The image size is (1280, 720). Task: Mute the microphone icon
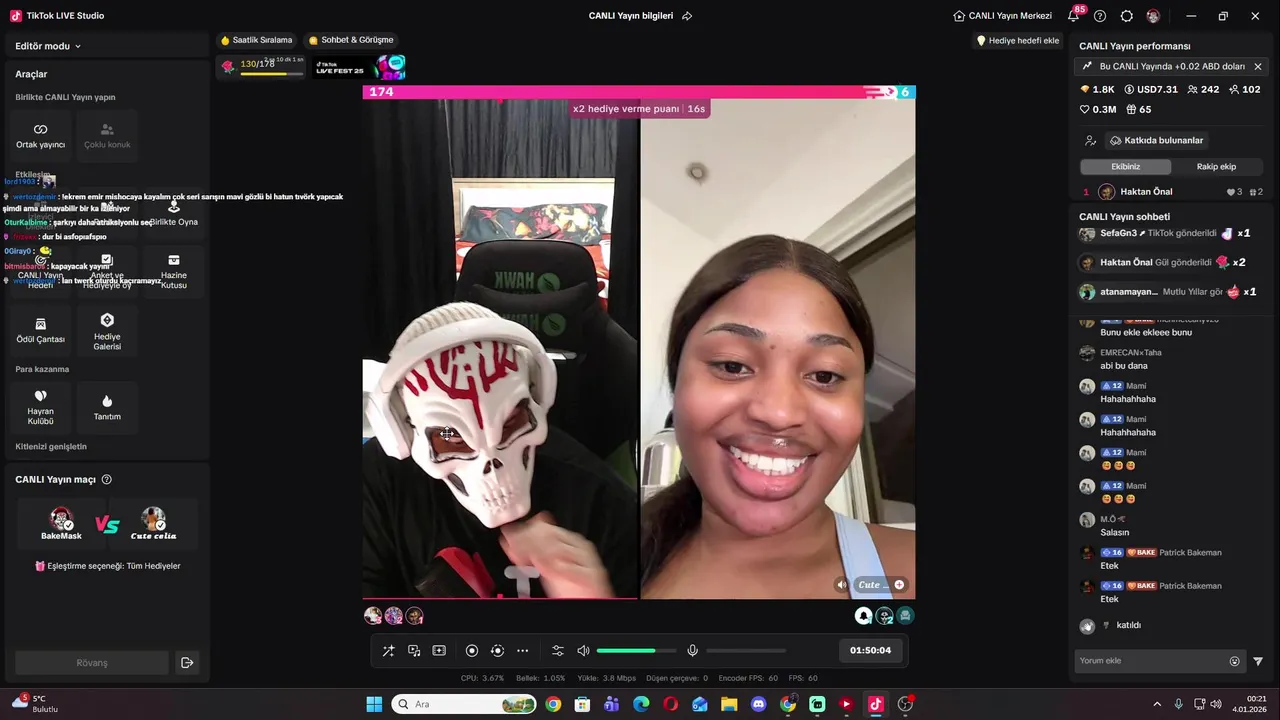coord(692,651)
